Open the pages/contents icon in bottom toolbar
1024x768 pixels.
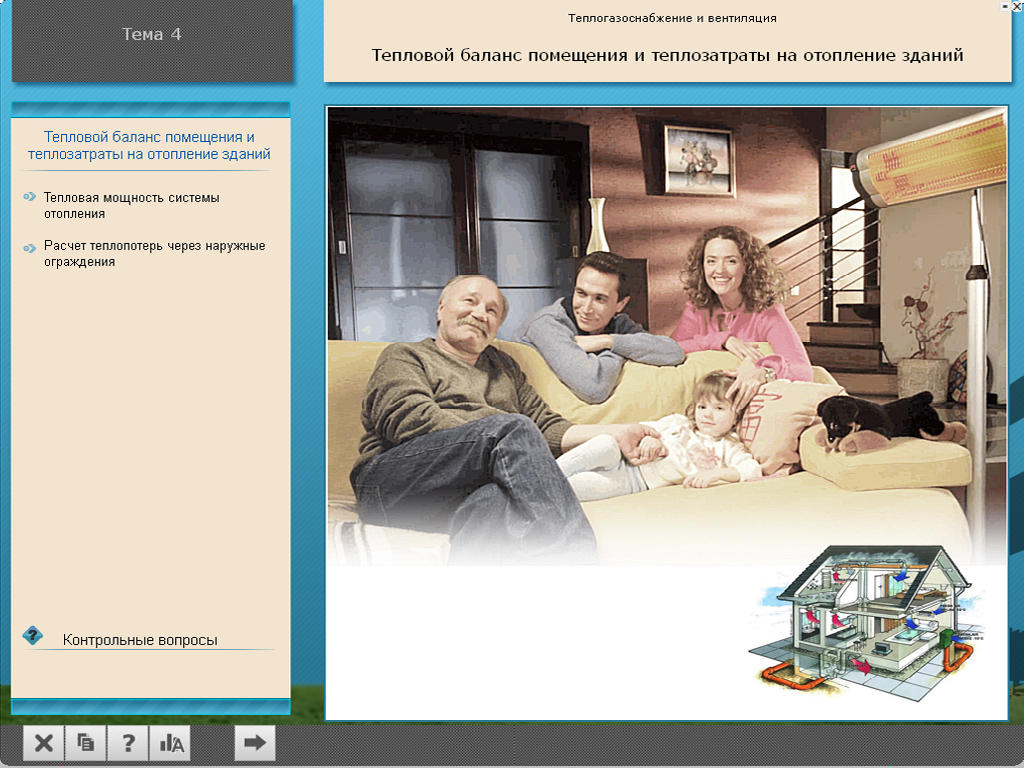[86, 743]
